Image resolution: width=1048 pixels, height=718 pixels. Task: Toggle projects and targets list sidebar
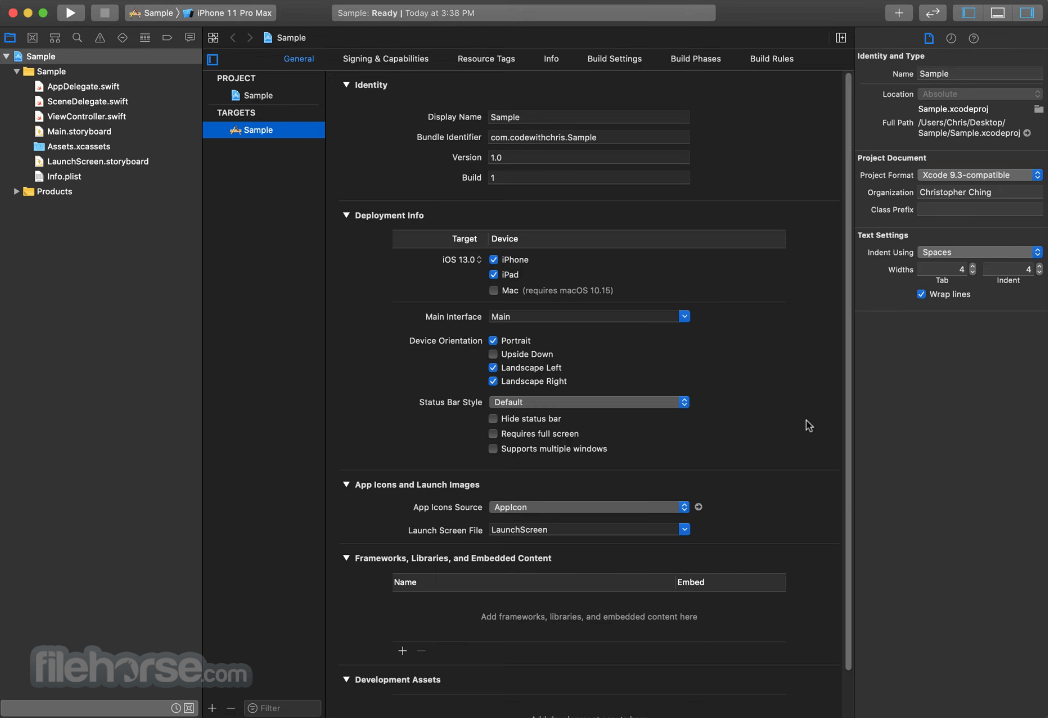(x=213, y=59)
